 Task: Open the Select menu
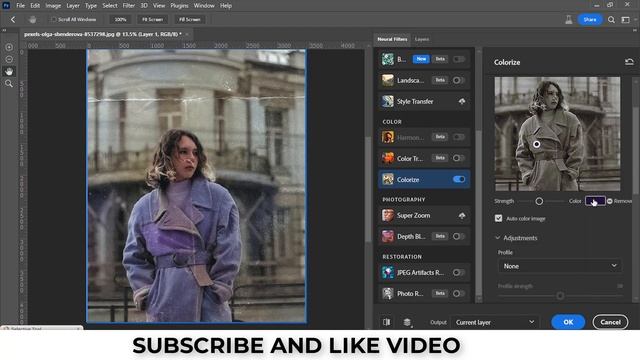coord(109,6)
